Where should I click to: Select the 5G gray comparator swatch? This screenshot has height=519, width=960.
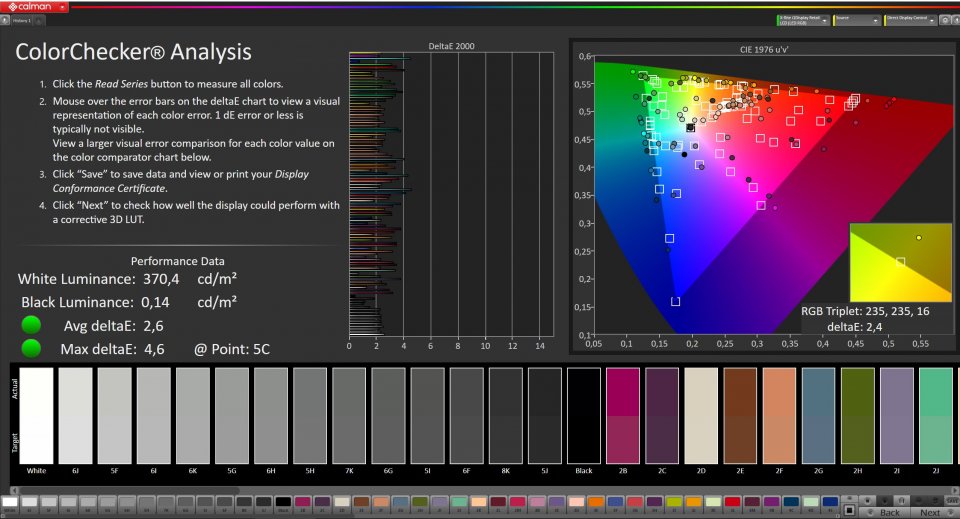232,416
